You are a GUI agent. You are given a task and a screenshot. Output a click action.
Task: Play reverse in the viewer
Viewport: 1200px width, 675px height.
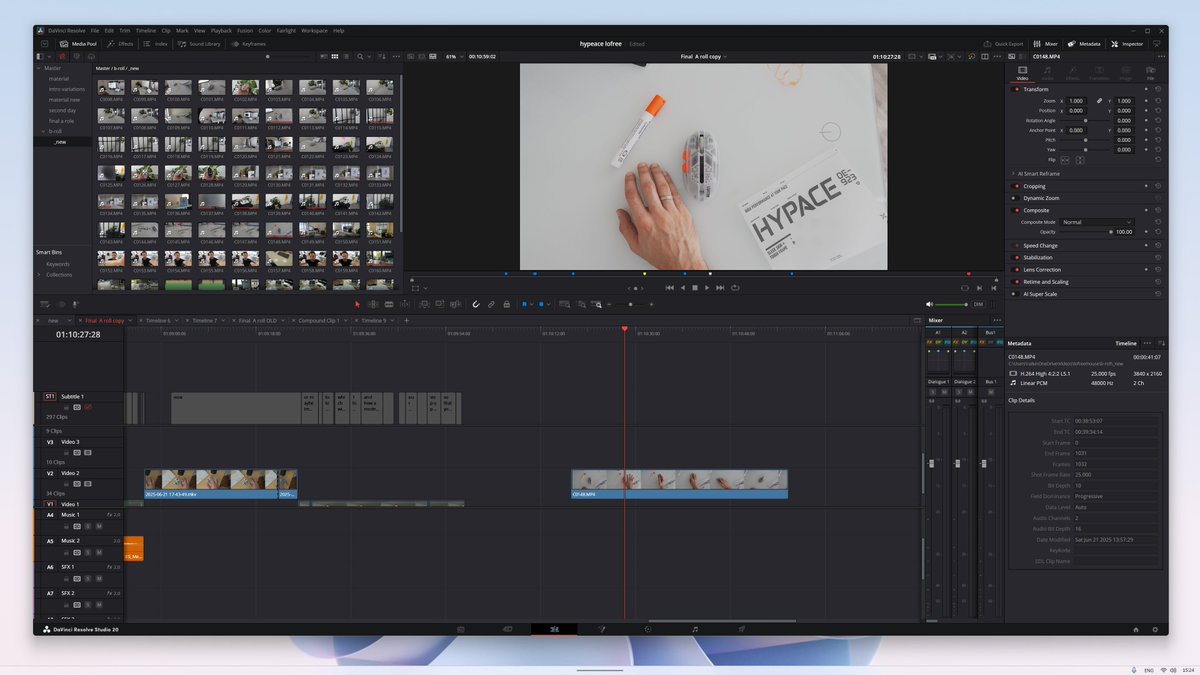point(682,288)
